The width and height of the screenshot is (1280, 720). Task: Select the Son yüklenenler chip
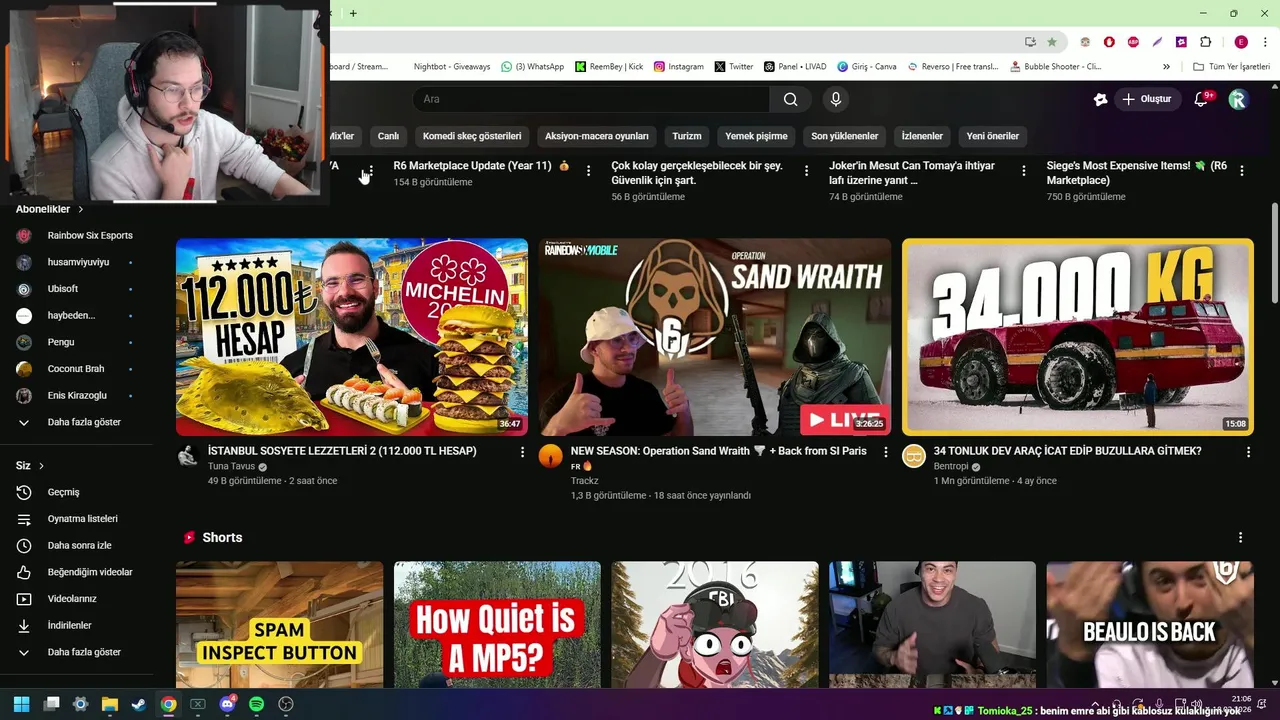[845, 136]
